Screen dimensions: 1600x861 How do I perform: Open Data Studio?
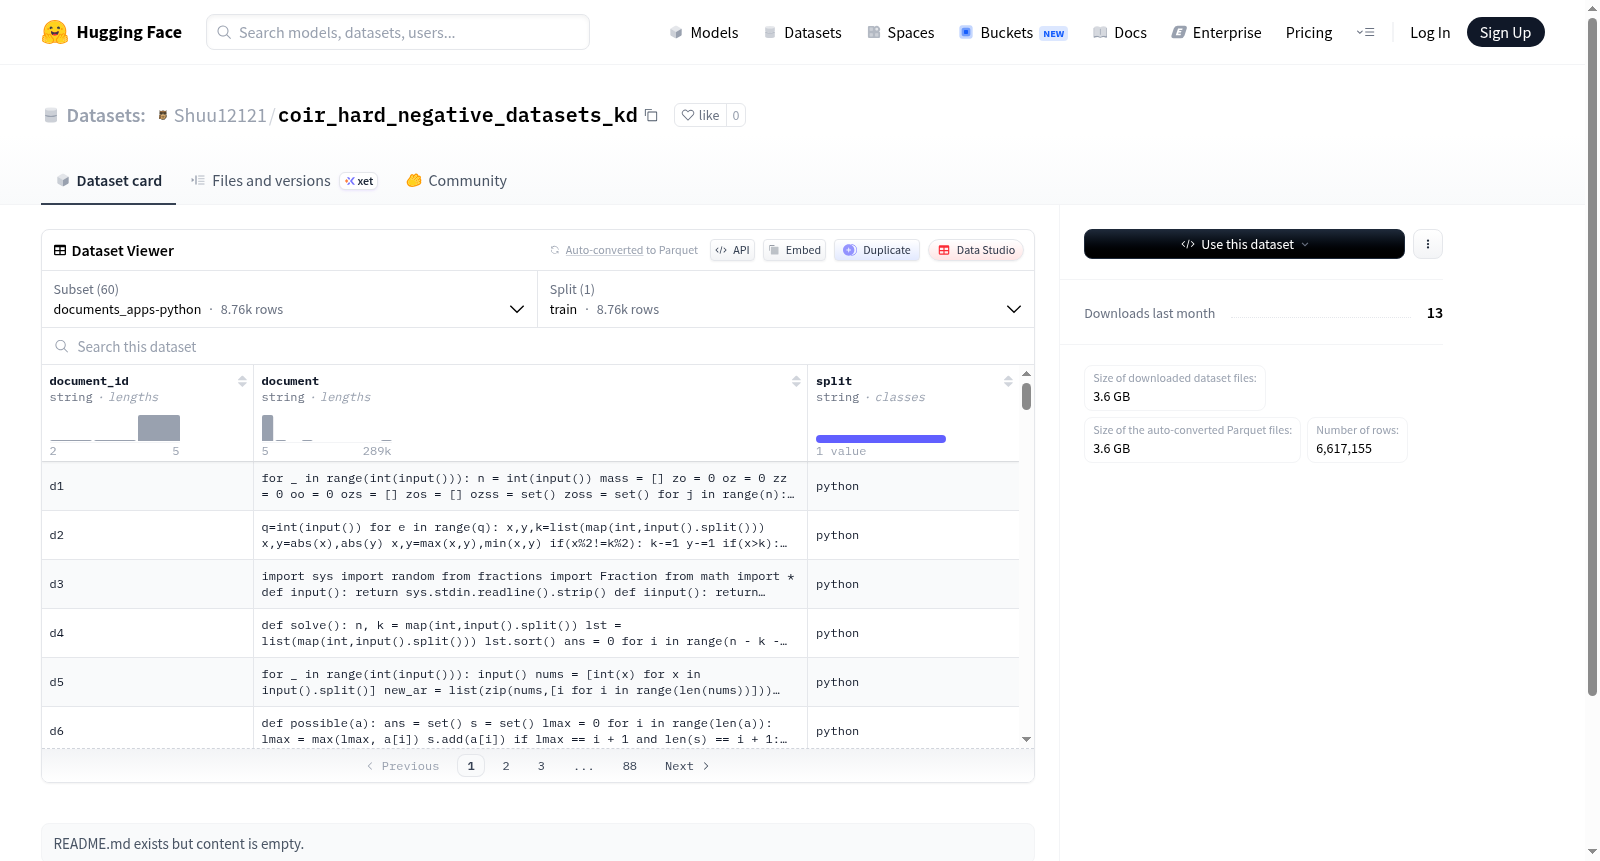976,250
